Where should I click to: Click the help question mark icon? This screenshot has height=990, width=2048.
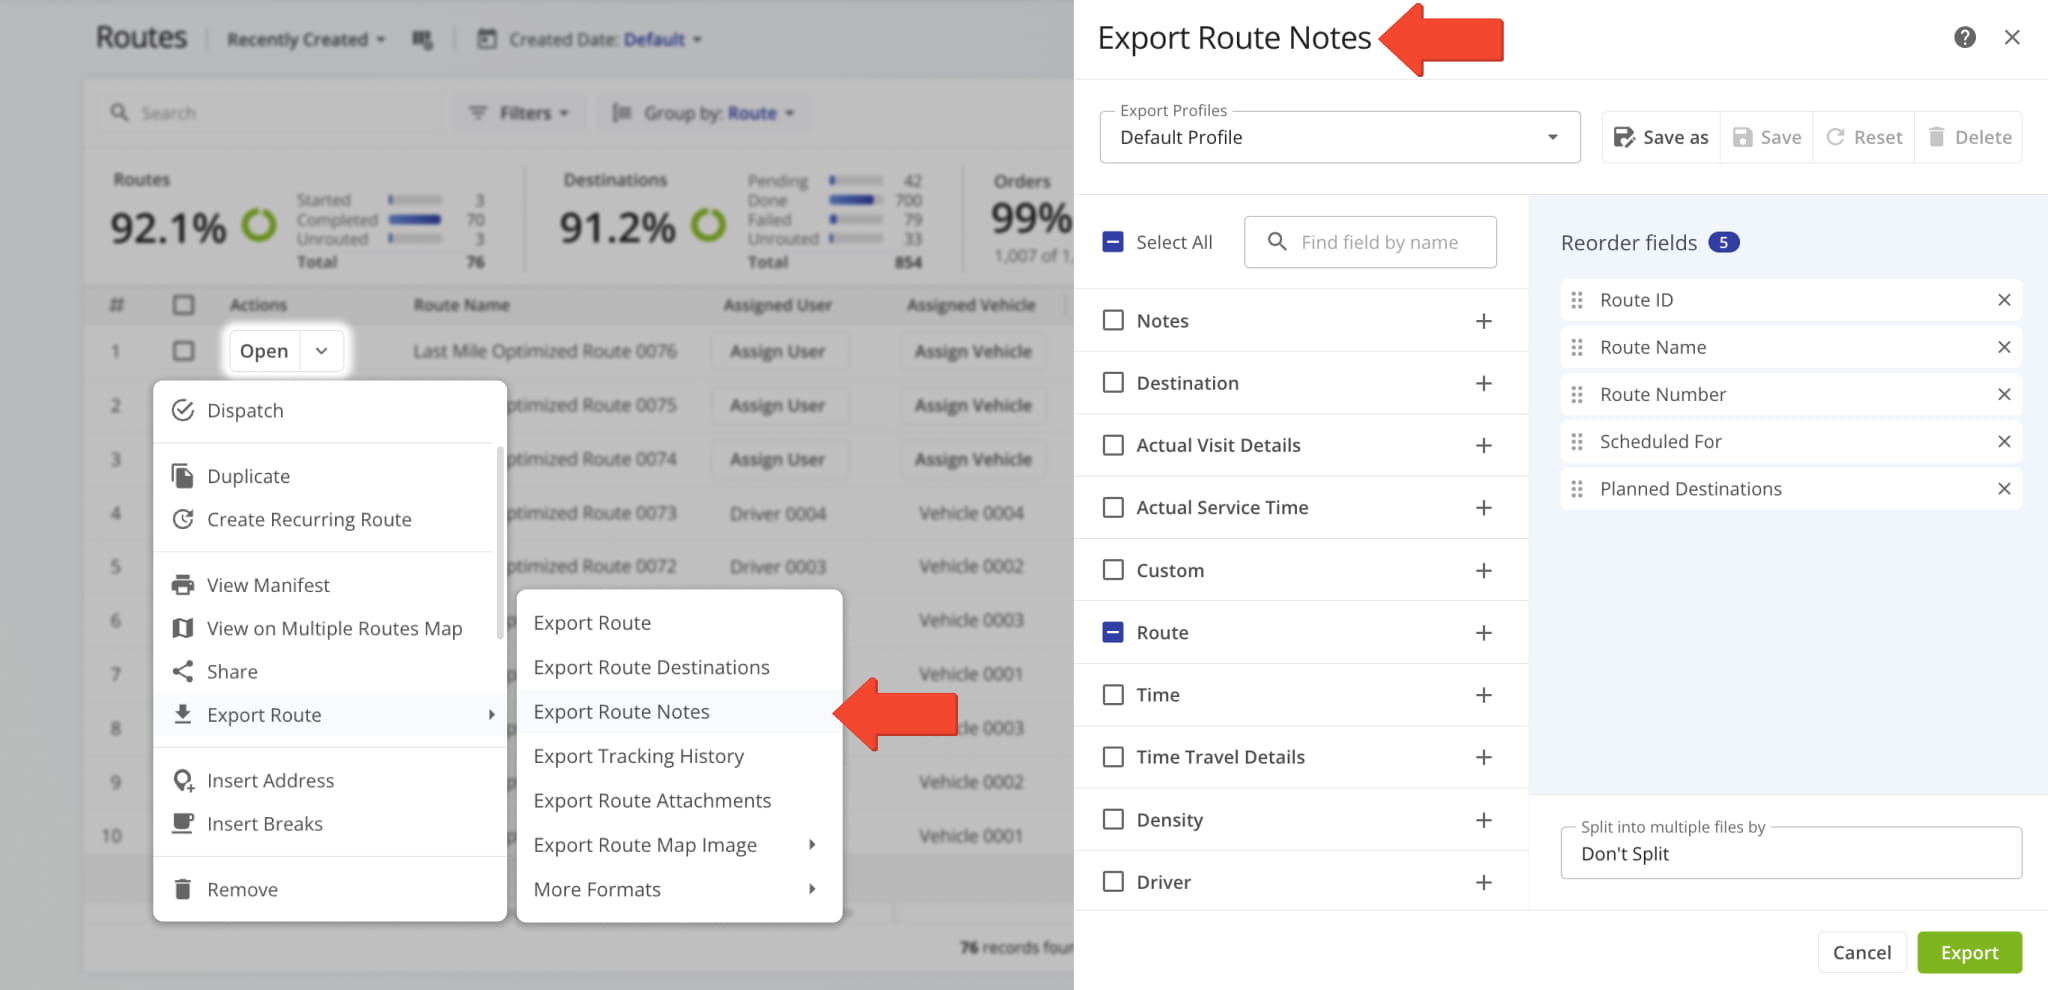pos(1964,37)
